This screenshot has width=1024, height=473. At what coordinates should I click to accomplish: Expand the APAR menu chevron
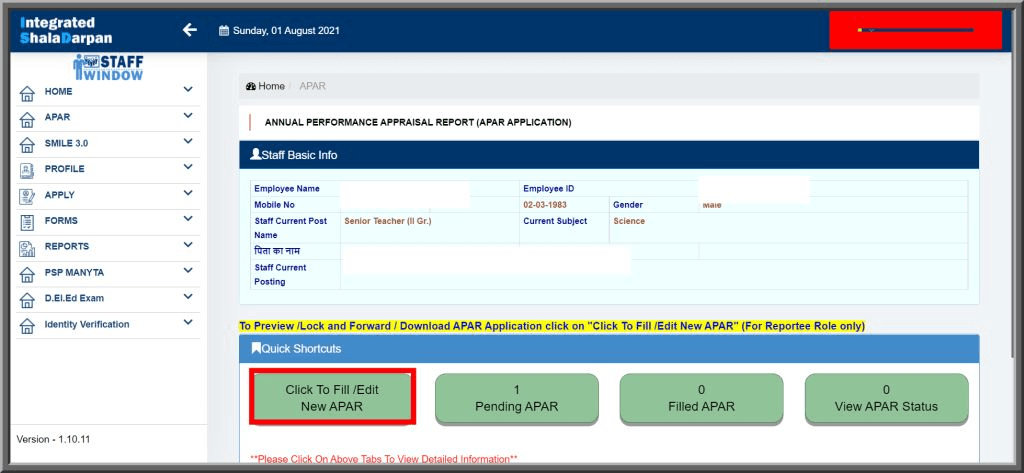187,116
